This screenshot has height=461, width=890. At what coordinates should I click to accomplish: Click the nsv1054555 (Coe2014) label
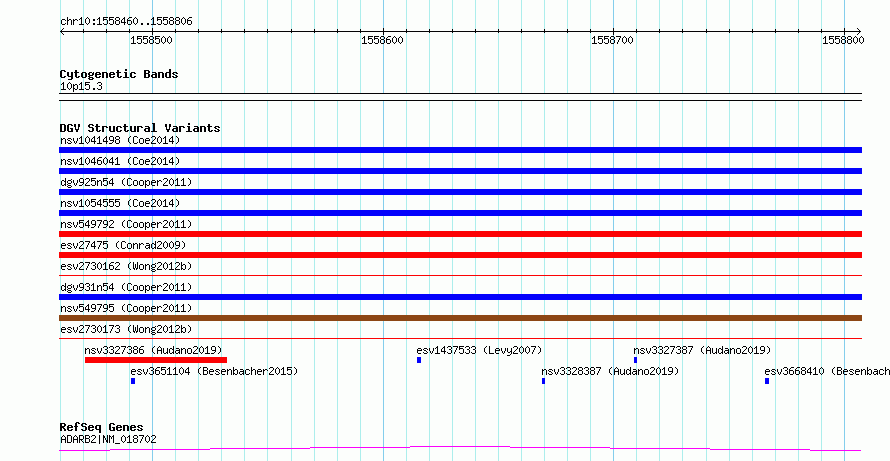click(x=120, y=203)
